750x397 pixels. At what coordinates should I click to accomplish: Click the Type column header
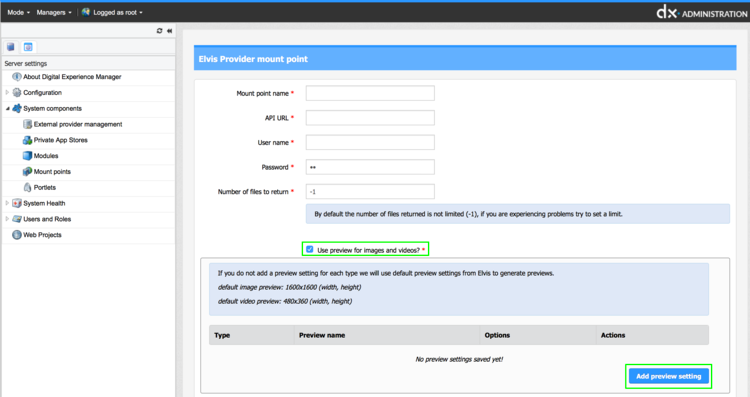coord(252,335)
